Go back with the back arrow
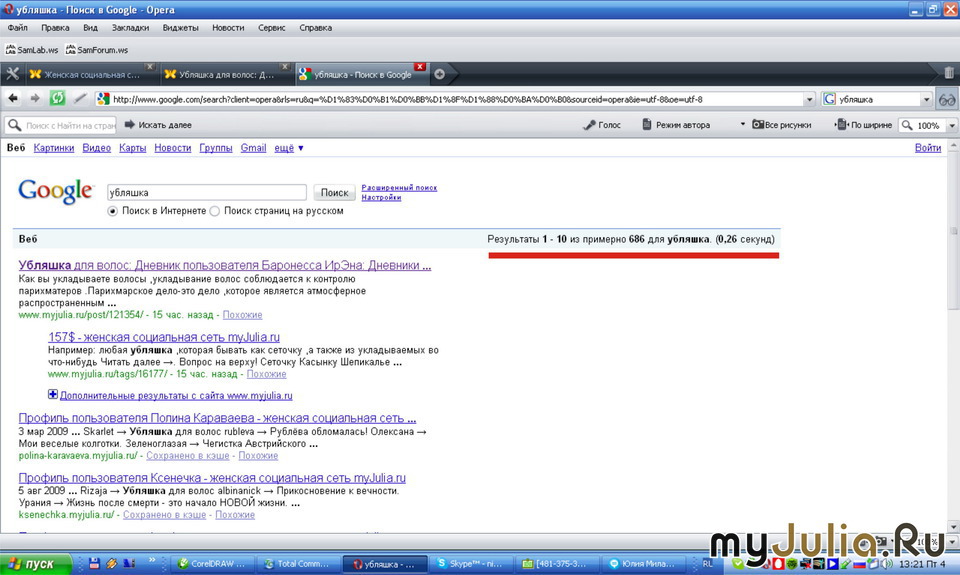 (x=13, y=98)
